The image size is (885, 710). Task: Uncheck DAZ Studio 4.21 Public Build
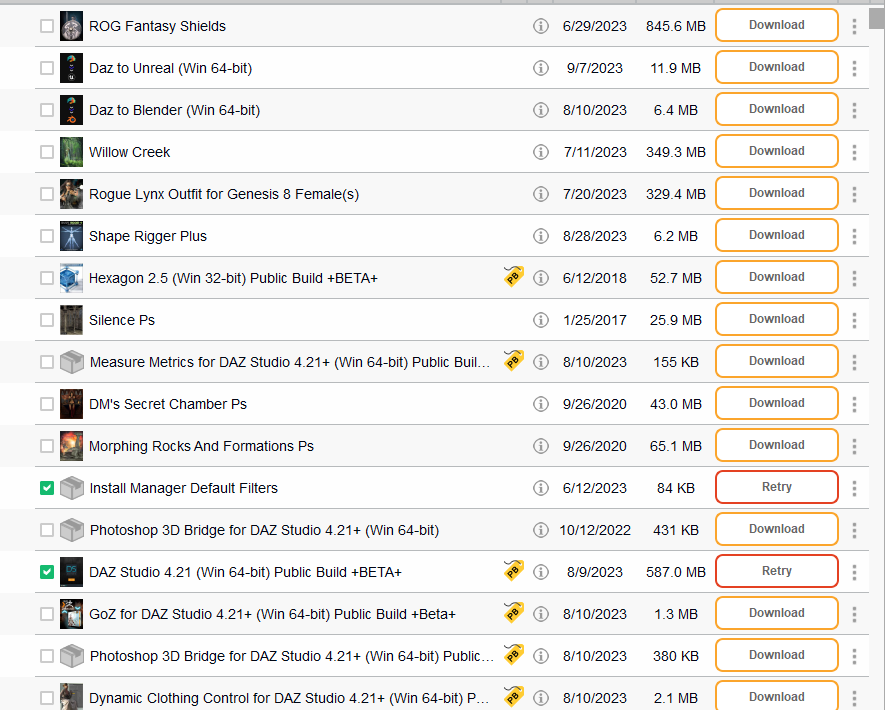click(47, 572)
